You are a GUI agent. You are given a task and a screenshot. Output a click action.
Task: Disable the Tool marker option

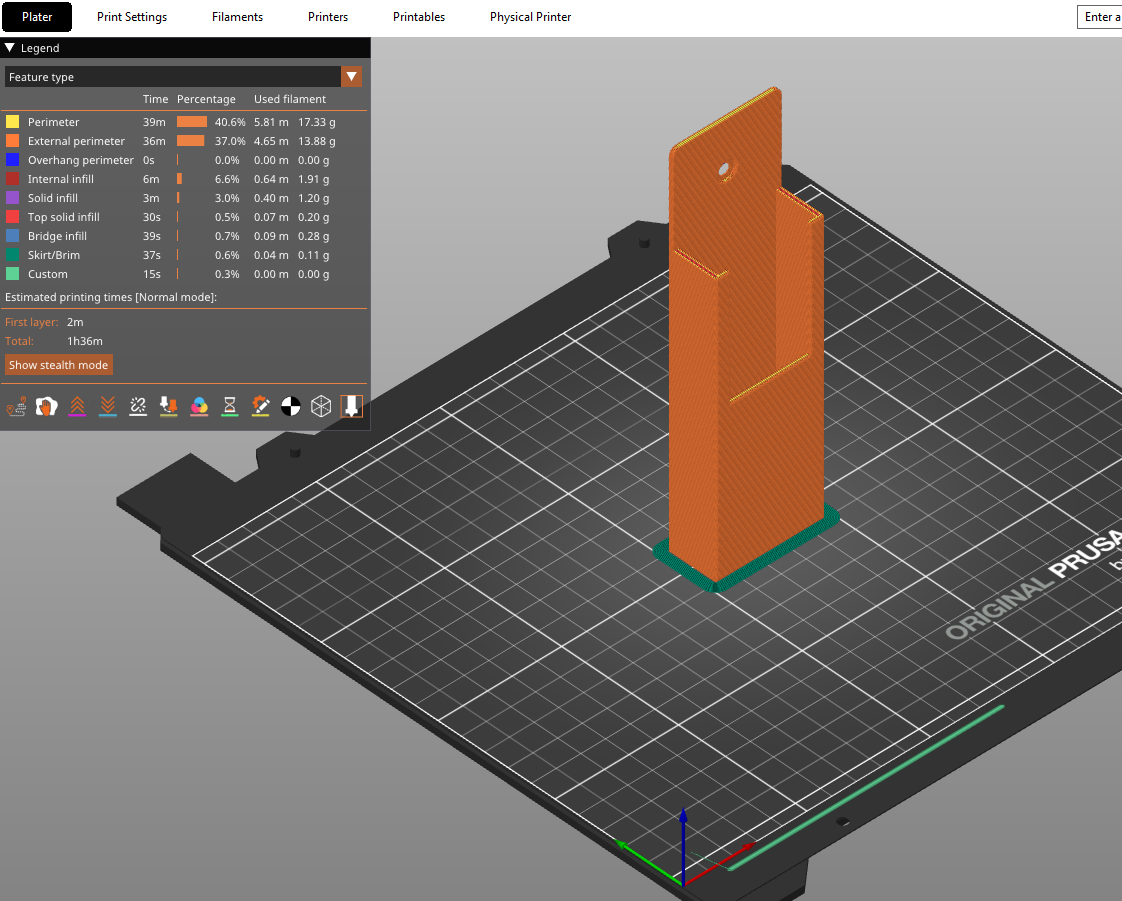pyautogui.click(x=351, y=406)
